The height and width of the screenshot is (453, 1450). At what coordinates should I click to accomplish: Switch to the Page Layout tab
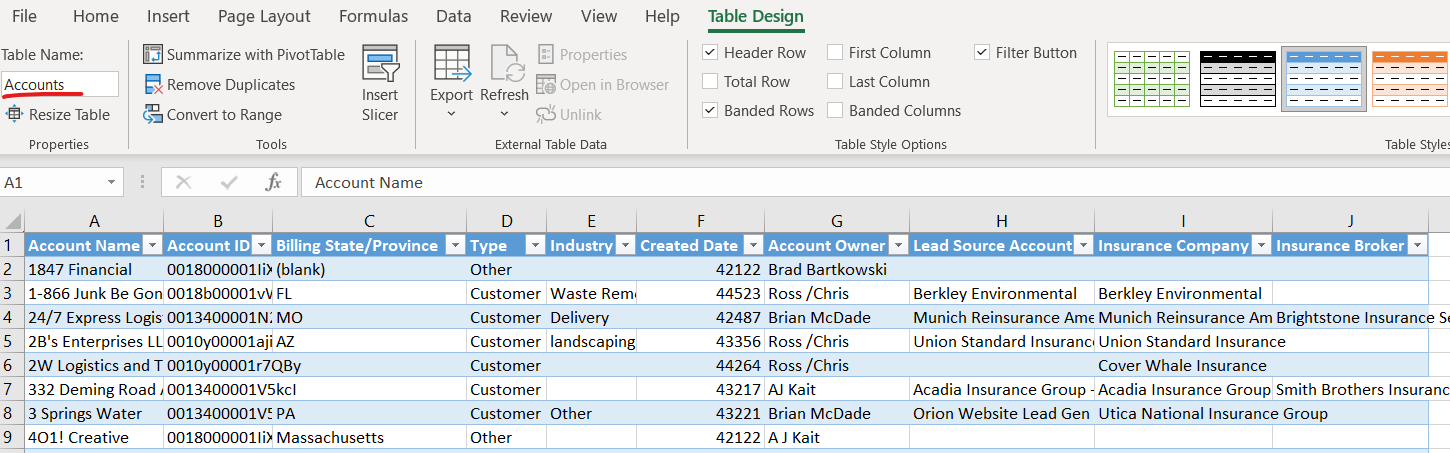[x=264, y=16]
